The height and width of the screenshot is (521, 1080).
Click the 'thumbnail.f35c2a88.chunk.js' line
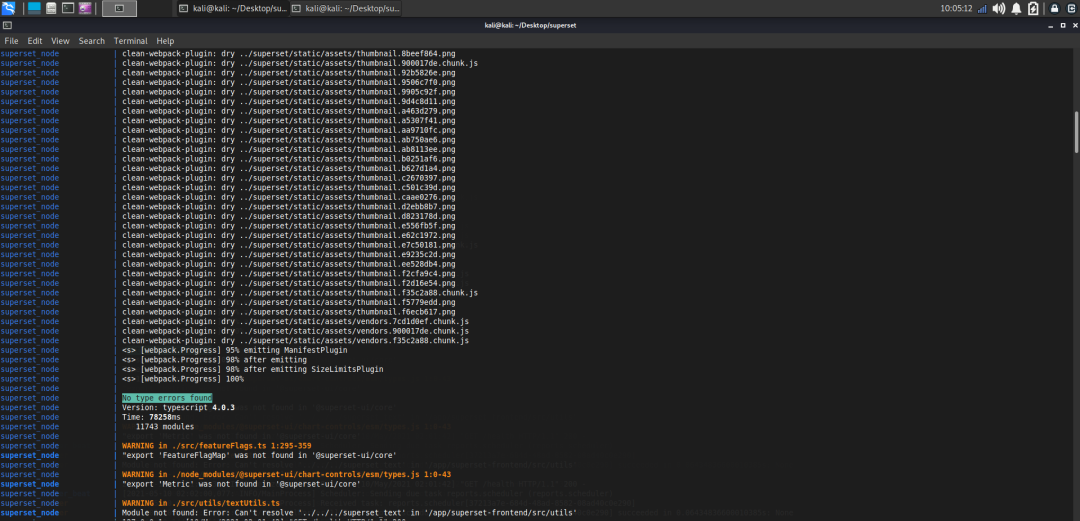pos(300,292)
